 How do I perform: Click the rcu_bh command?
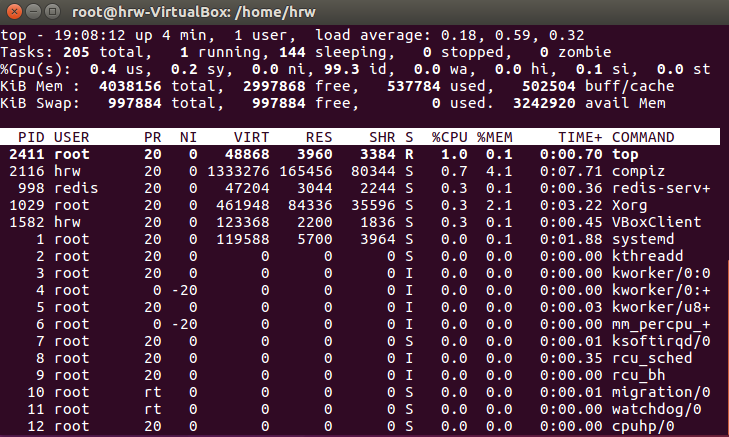click(x=638, y=376)
